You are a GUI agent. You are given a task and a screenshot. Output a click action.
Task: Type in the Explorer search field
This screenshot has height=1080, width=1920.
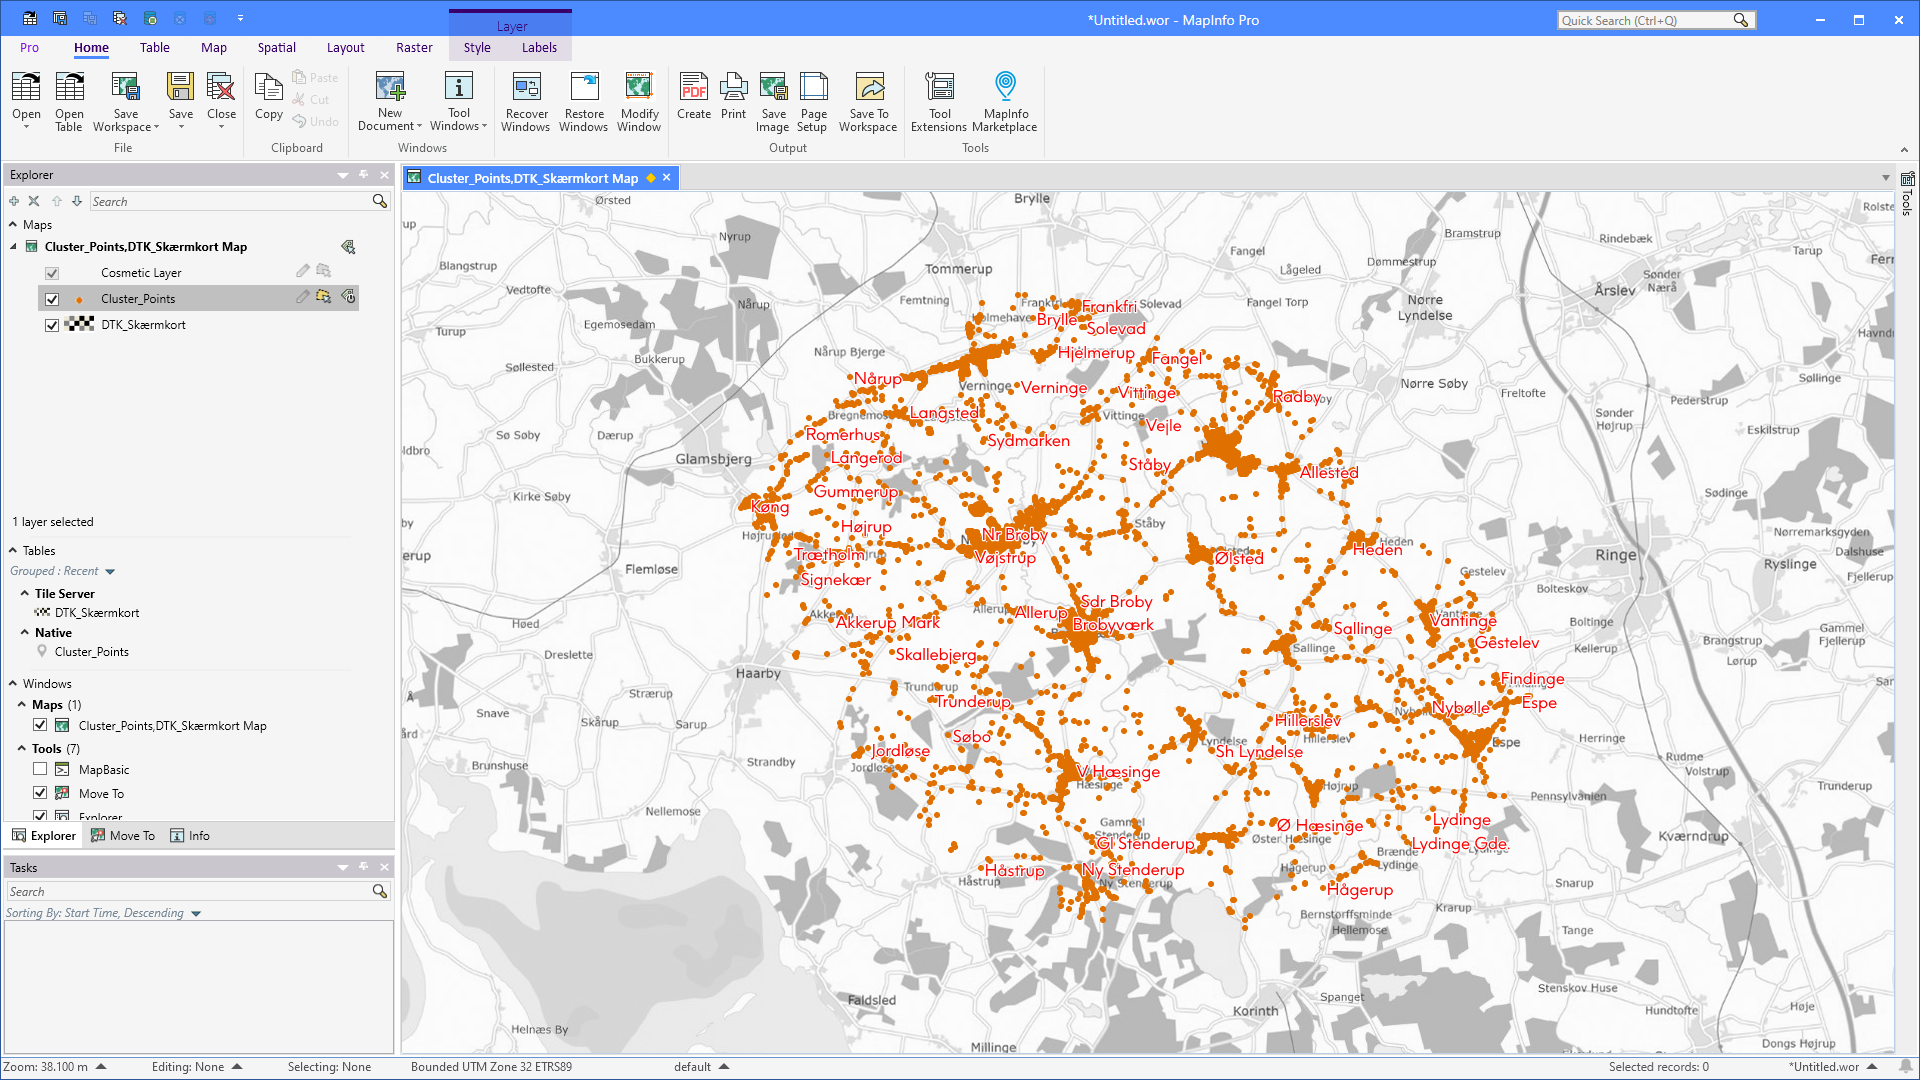[230, 201]
